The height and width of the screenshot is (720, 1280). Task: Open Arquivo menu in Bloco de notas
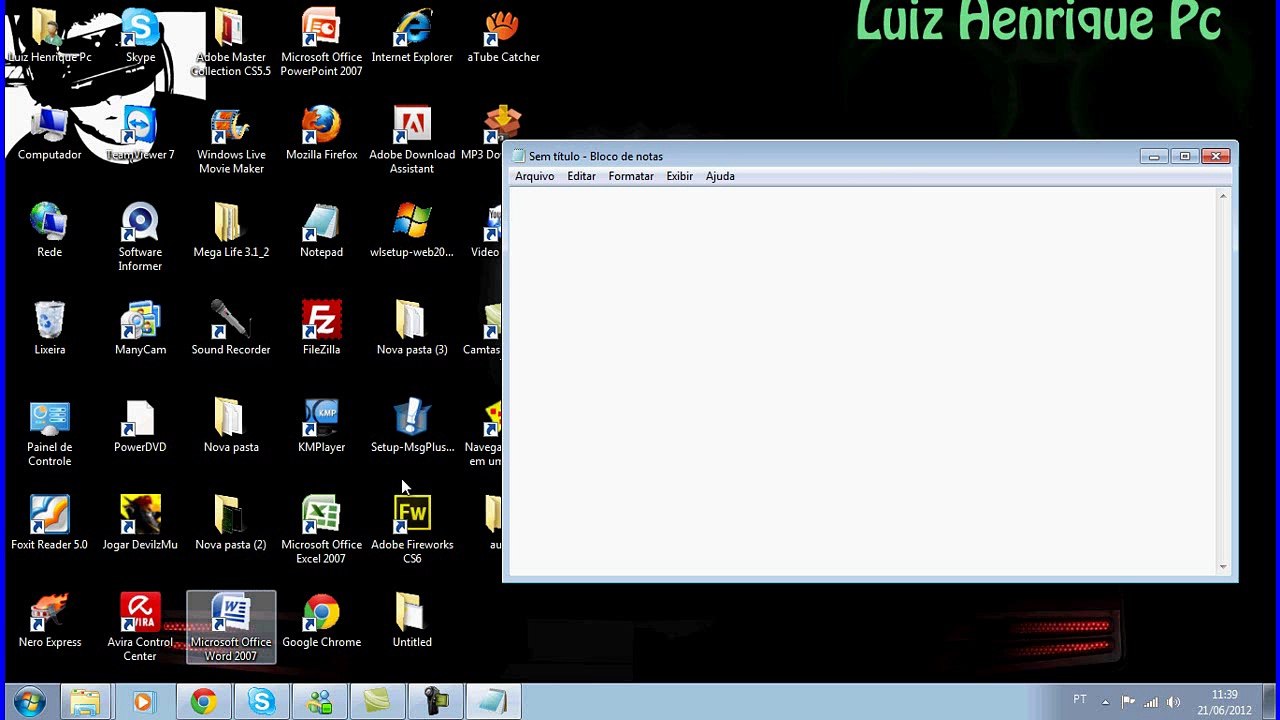pos(534,176)
